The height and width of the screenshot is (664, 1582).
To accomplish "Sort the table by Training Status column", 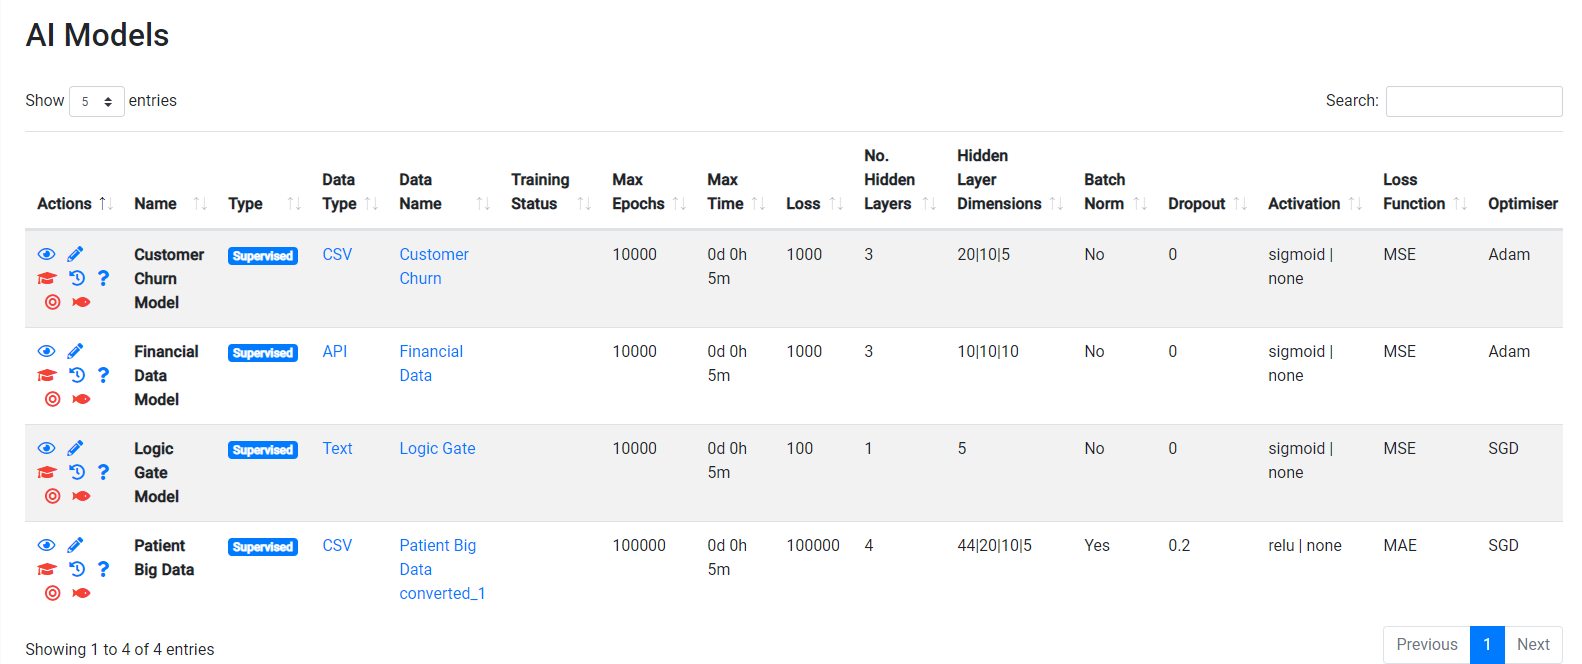I will point(540,191).
